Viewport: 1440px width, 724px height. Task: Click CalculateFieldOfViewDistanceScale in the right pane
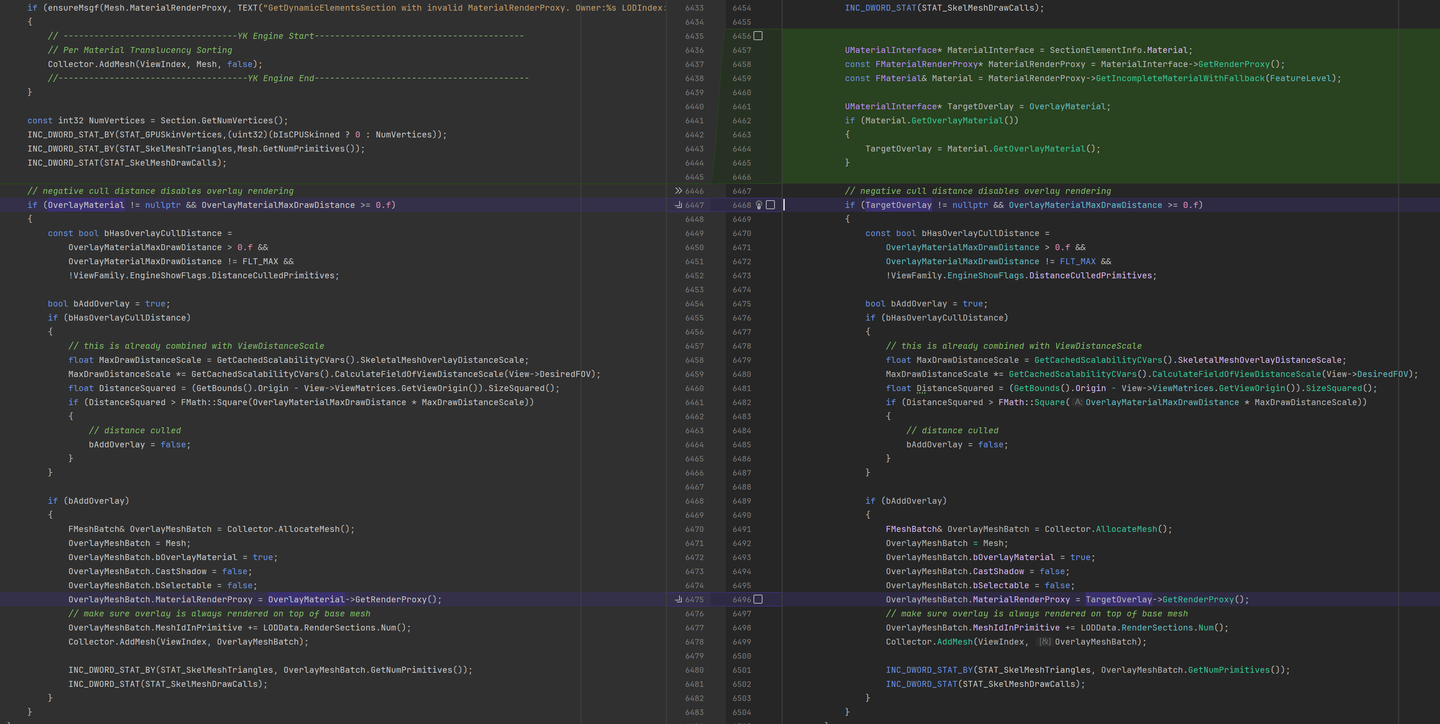coord(1236,374)
